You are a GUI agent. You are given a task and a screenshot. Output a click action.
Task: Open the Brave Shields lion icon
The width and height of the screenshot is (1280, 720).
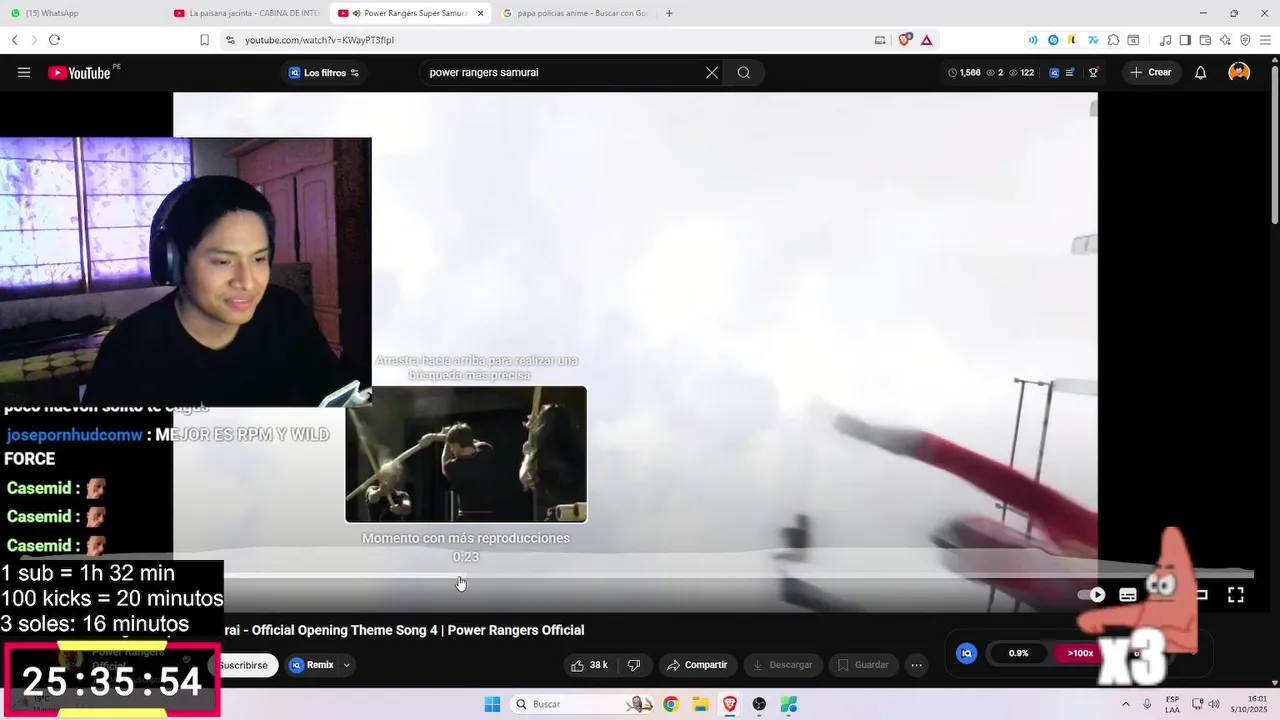coord(905,40)
